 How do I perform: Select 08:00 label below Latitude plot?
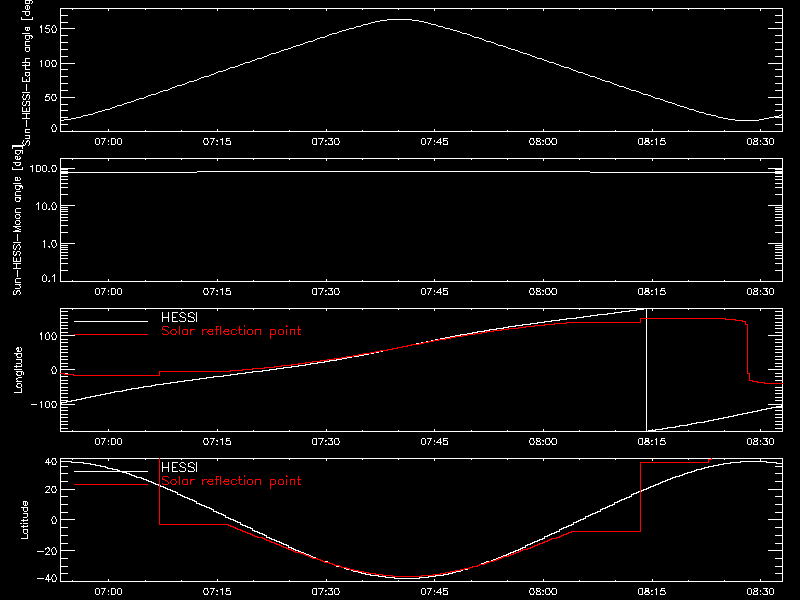543,591
